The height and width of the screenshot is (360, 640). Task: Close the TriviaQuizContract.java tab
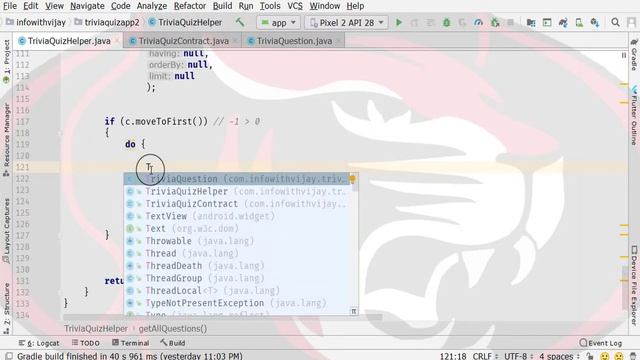(x=235, y=41)
